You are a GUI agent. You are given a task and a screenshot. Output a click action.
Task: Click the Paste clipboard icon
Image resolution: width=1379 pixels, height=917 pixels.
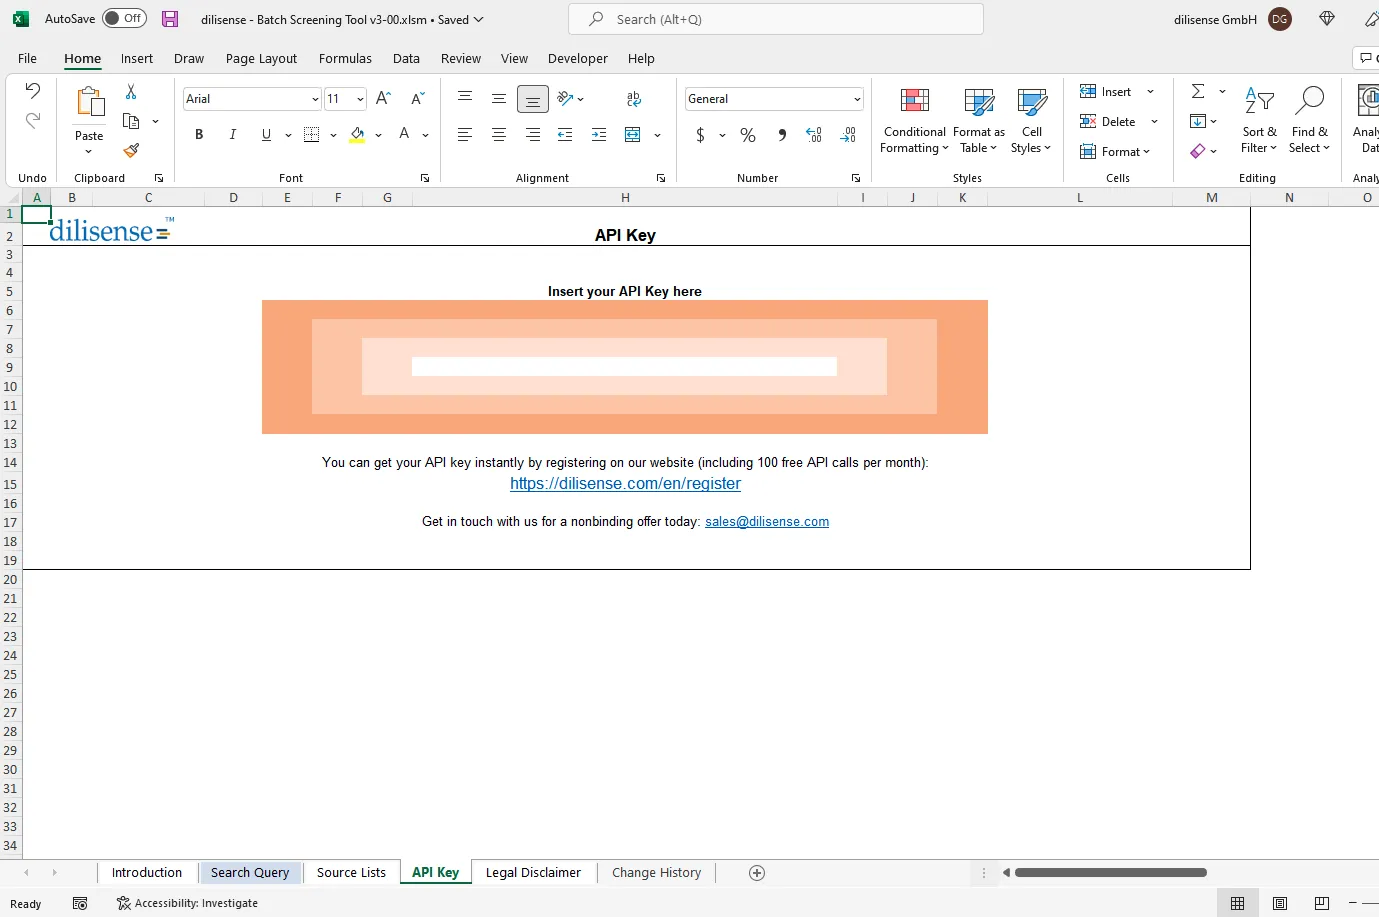[89, 102]
